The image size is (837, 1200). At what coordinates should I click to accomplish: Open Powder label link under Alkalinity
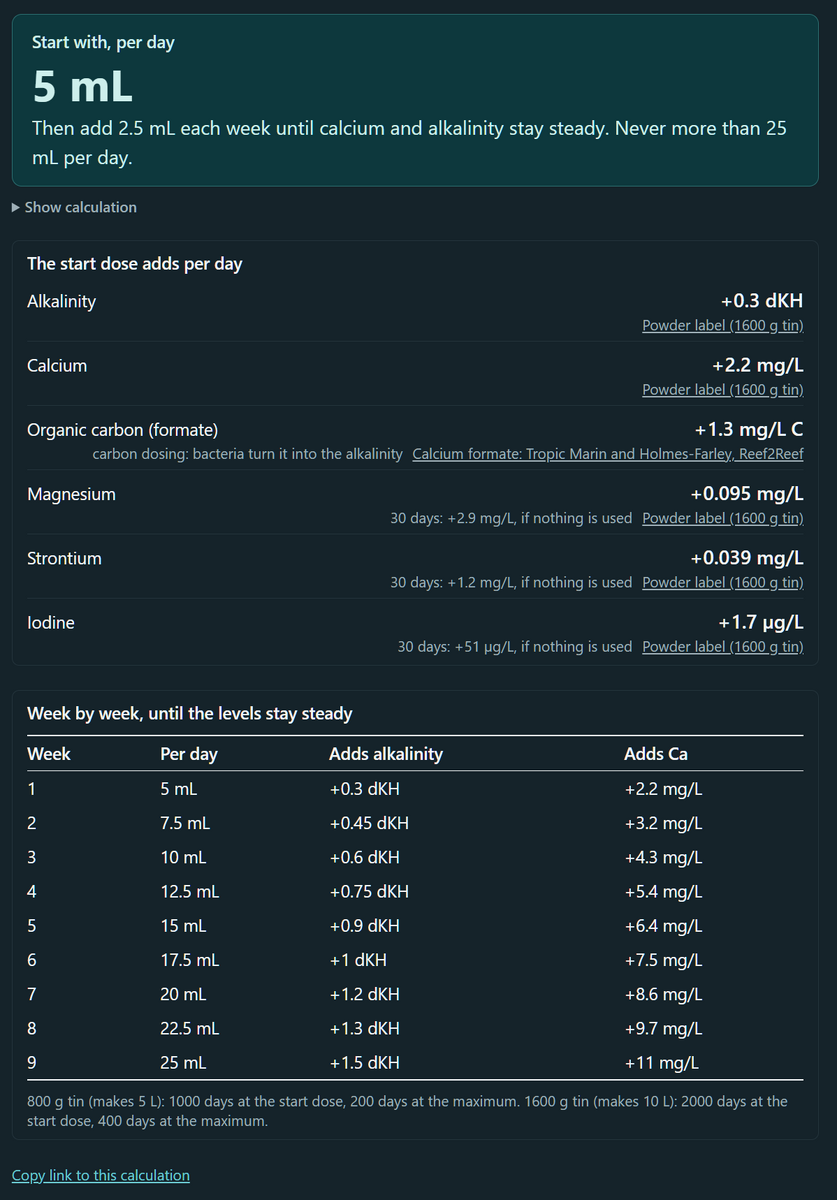pos(722,325)
